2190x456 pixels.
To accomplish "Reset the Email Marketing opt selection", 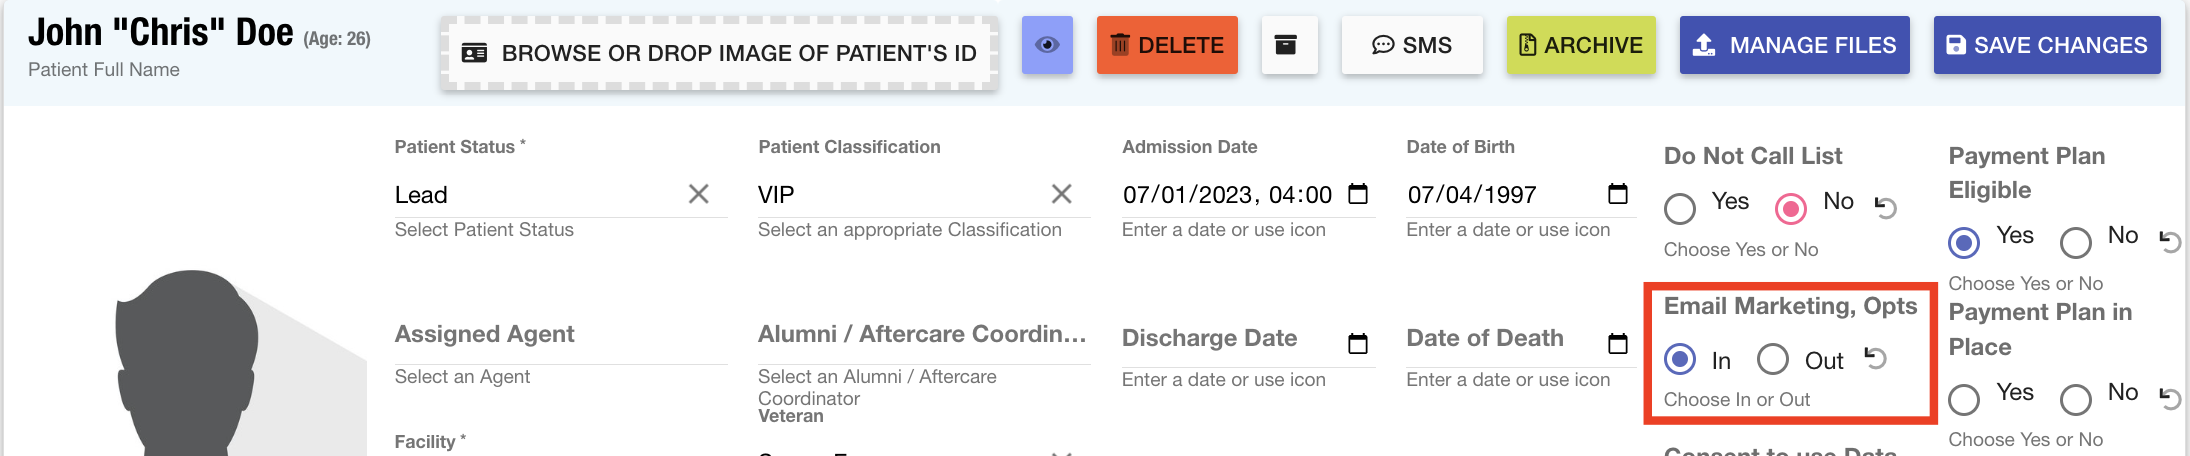I will point(1876,358).
